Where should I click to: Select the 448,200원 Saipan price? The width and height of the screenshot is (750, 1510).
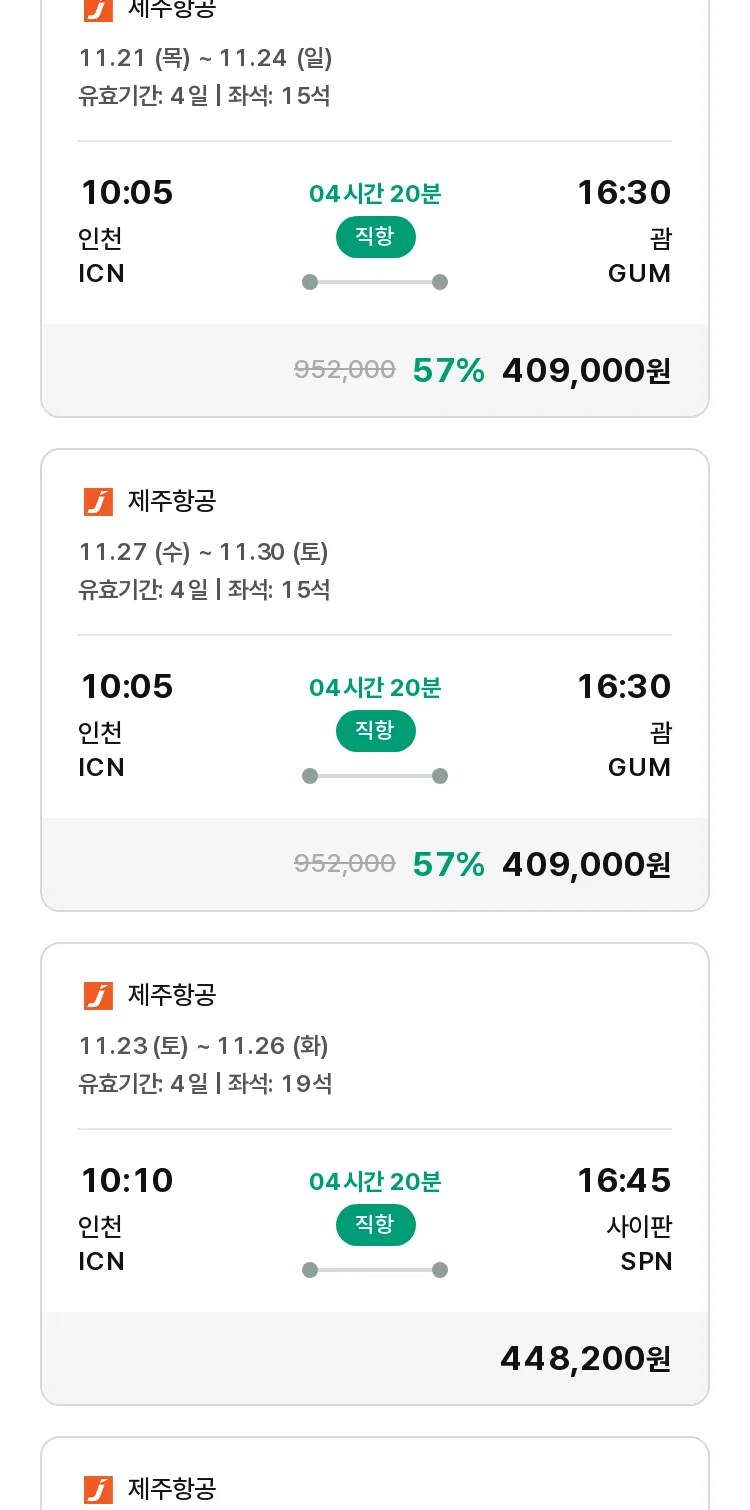(585, 1358)
